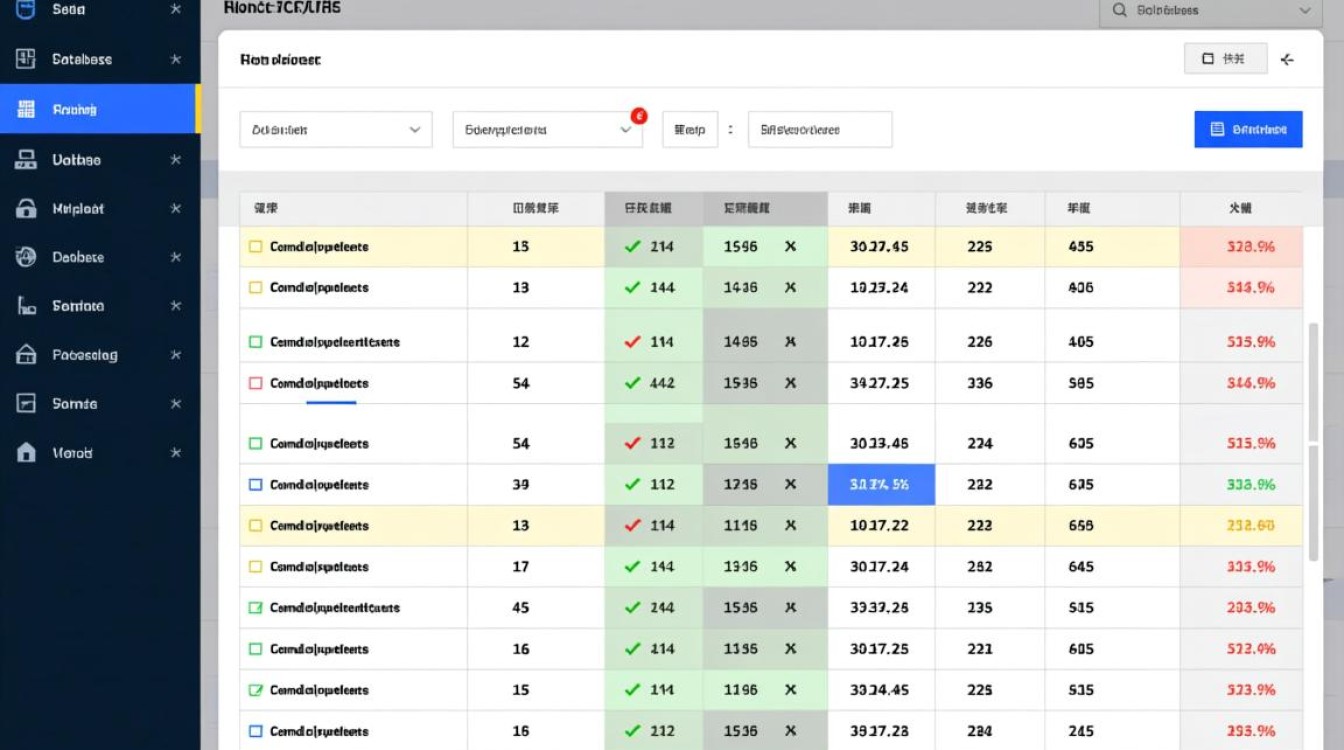Click the X next to Pabosolog
The width and height of the screenshot is (1344, 750).
tap(176, 354)
